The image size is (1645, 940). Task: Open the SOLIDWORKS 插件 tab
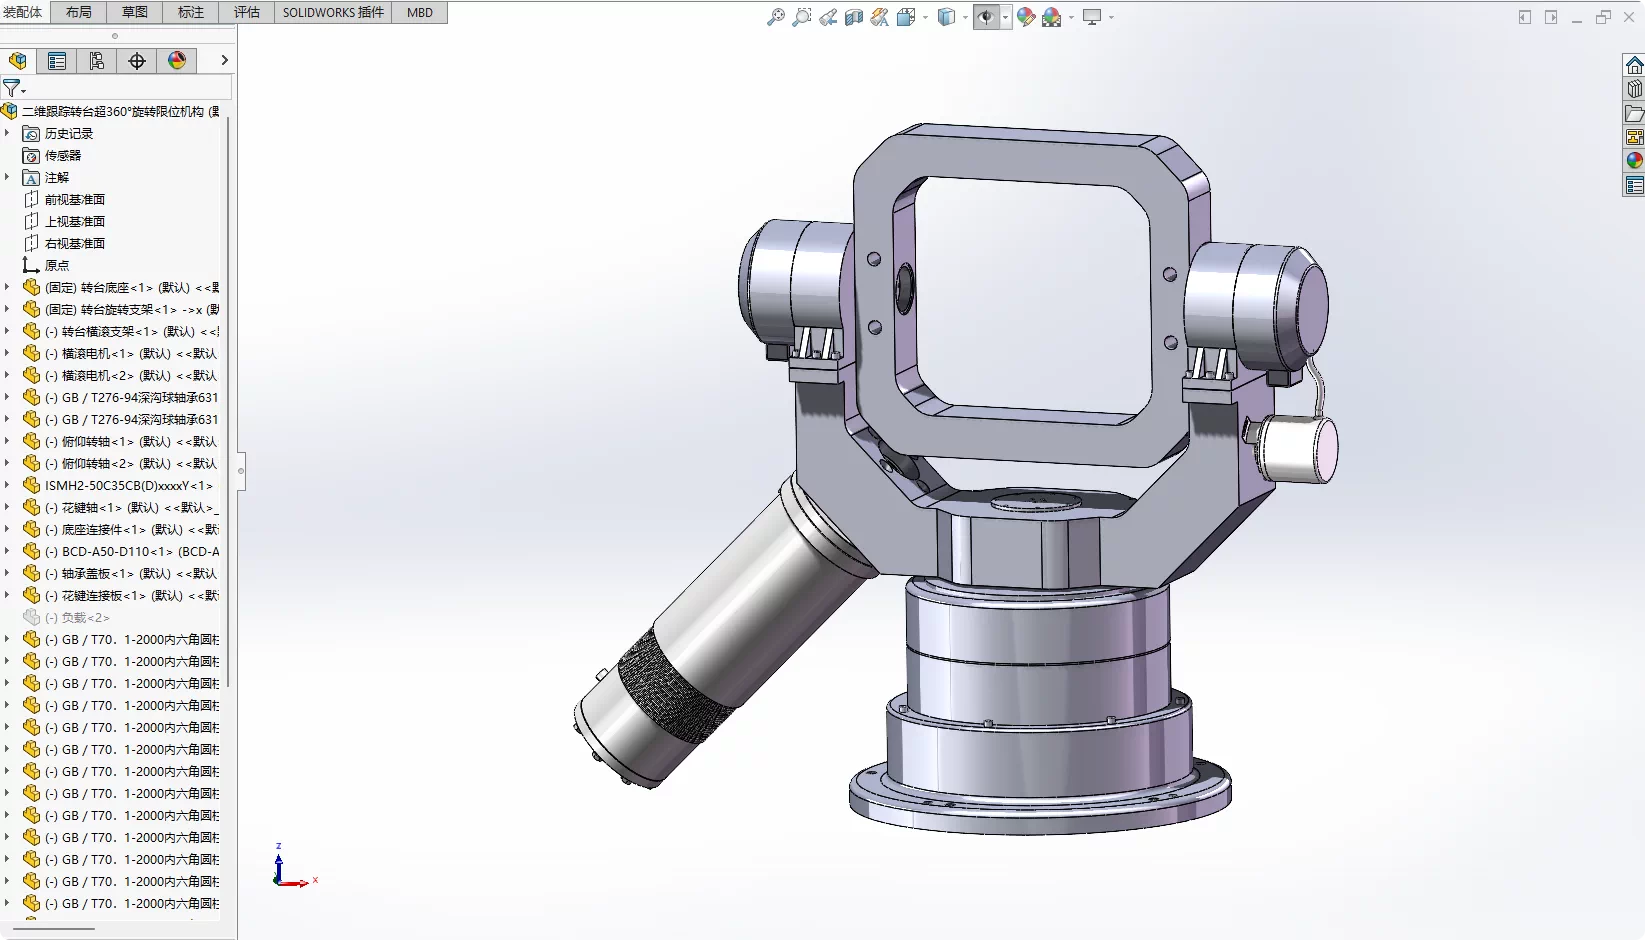click(x=333, y=12)
